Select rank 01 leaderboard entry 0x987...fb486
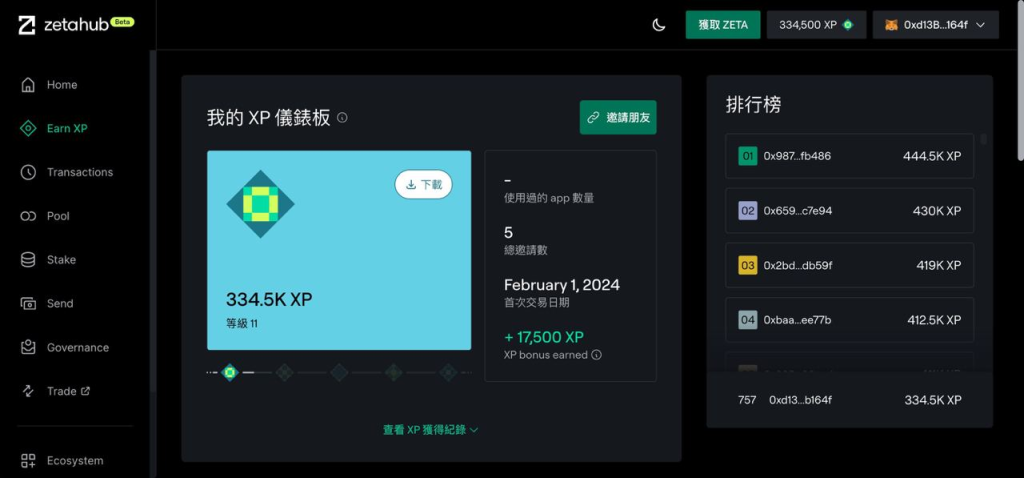This screenshot has height=478, width=1024. [x=849, y=156]
